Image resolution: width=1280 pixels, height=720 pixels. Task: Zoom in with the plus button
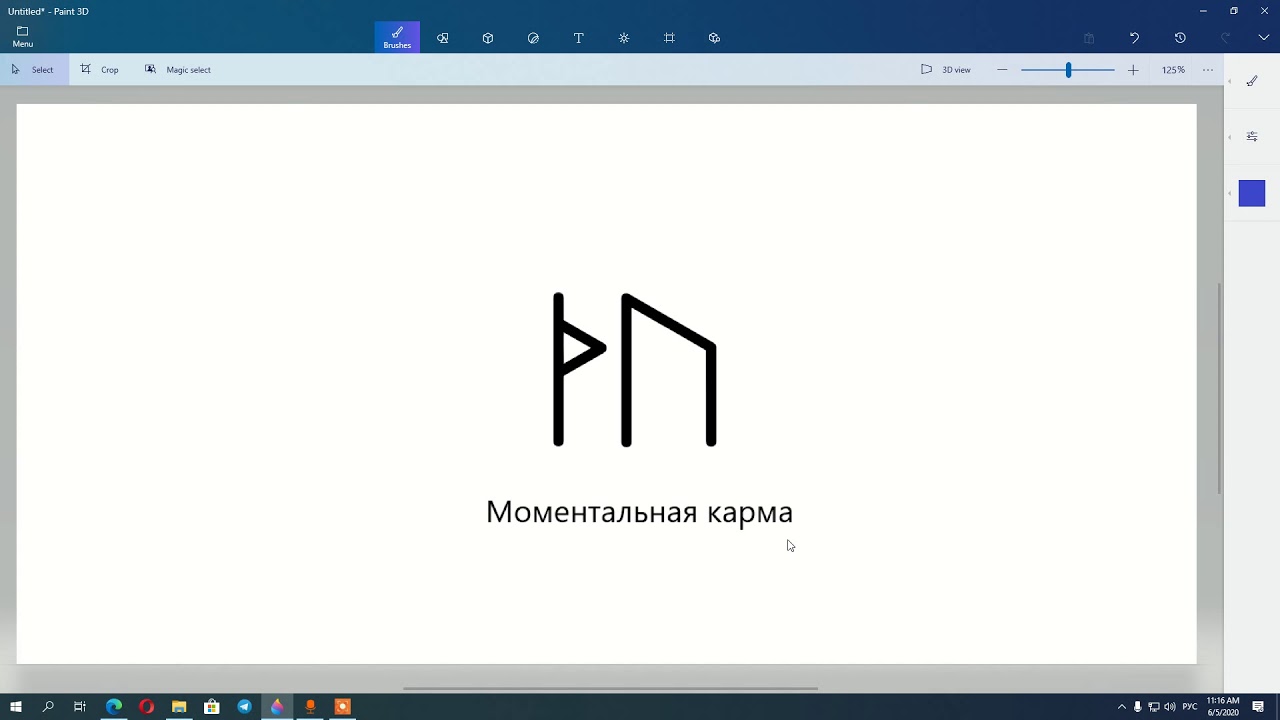1133,70
